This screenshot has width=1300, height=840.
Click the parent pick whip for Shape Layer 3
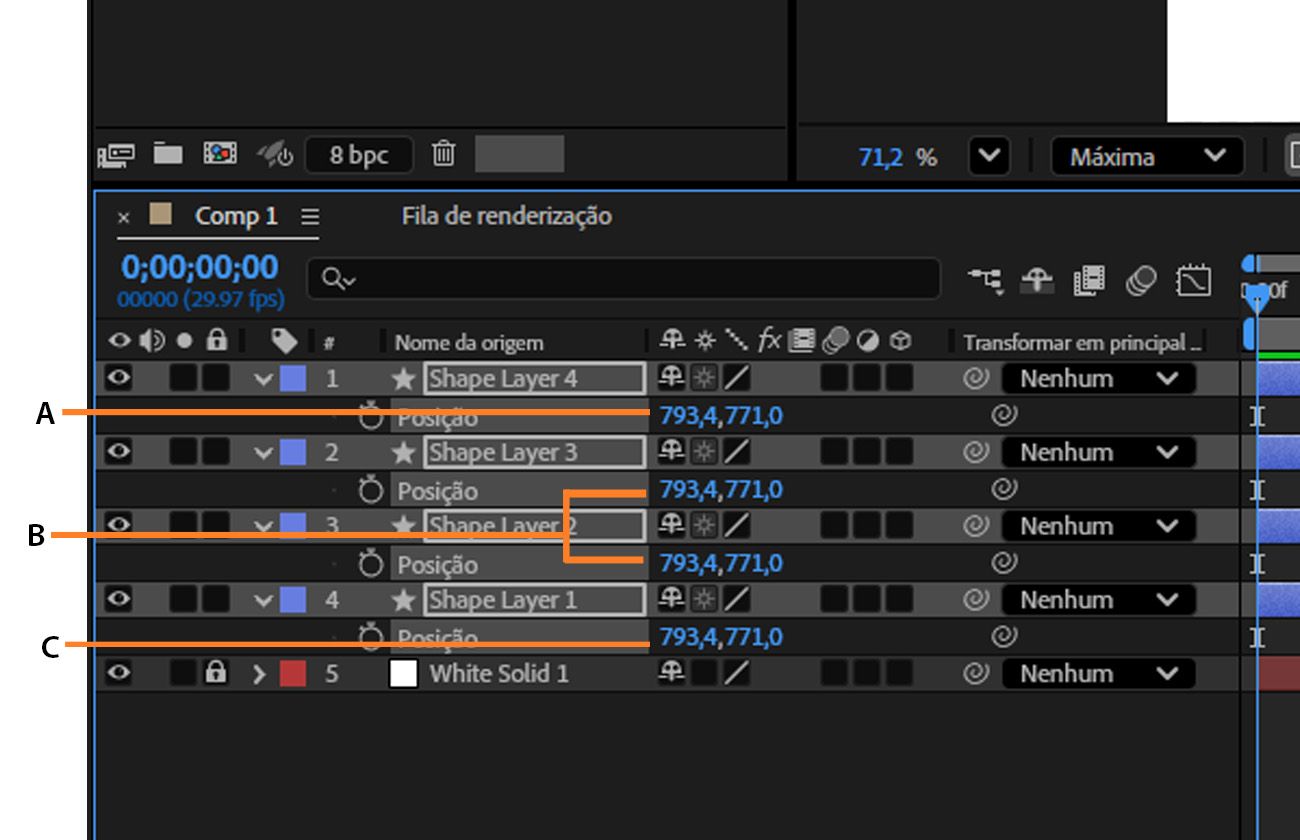point(976,453)
